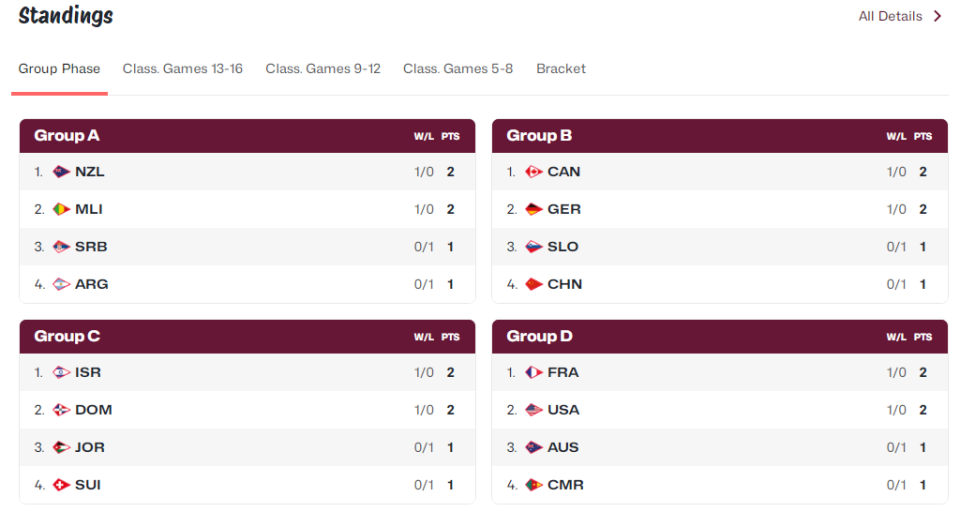
Task: Select the Canada flag icon
Action: click(x=533, y=172)
